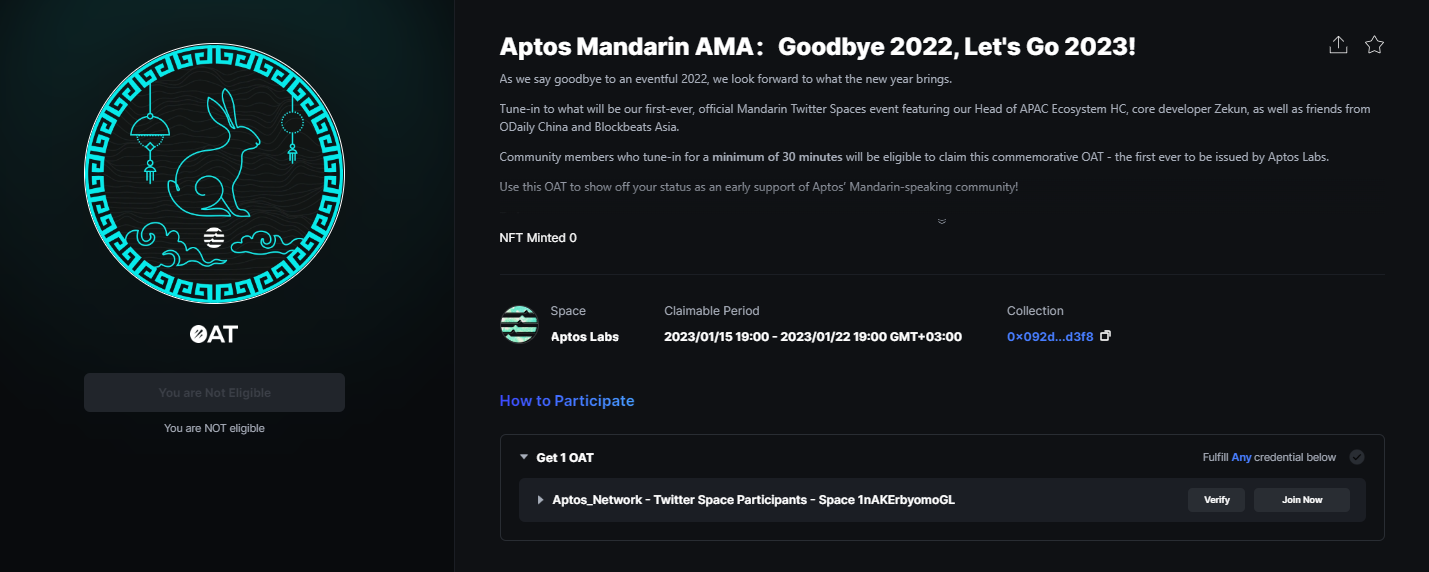Click the OAT logo under the artwork
Image resolution: width=1429 pixels, height=572 pixels.
(x=214, y=334)
